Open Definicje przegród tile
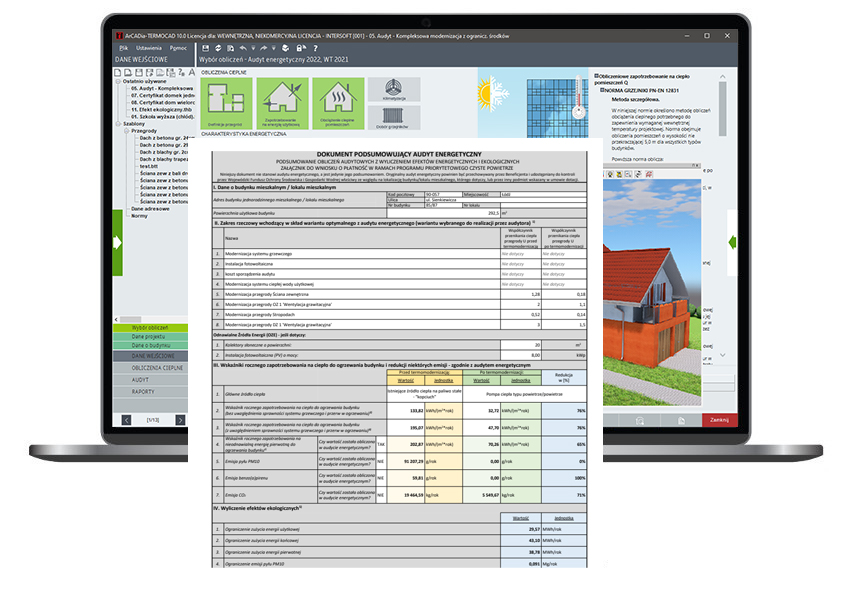 pyautogui.click(x=226, y=103)
